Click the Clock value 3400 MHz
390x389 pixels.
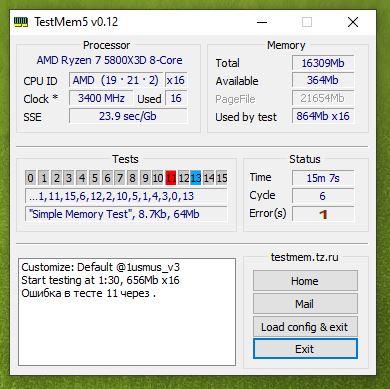click(101, 98)
